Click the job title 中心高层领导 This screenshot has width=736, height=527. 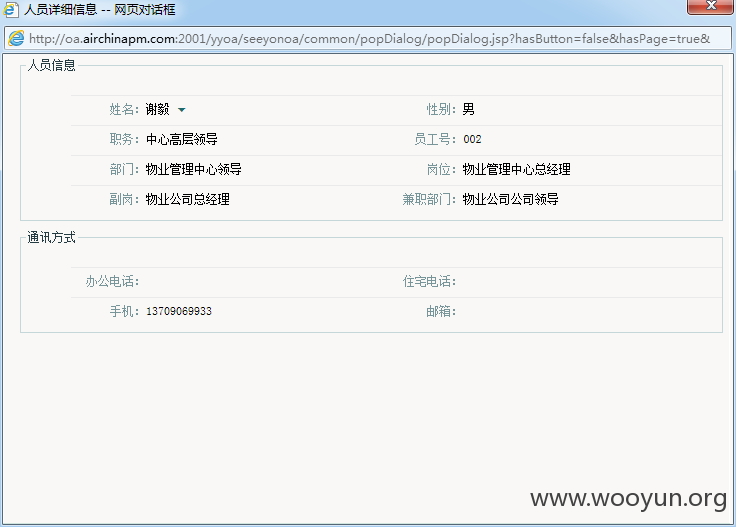182,139
